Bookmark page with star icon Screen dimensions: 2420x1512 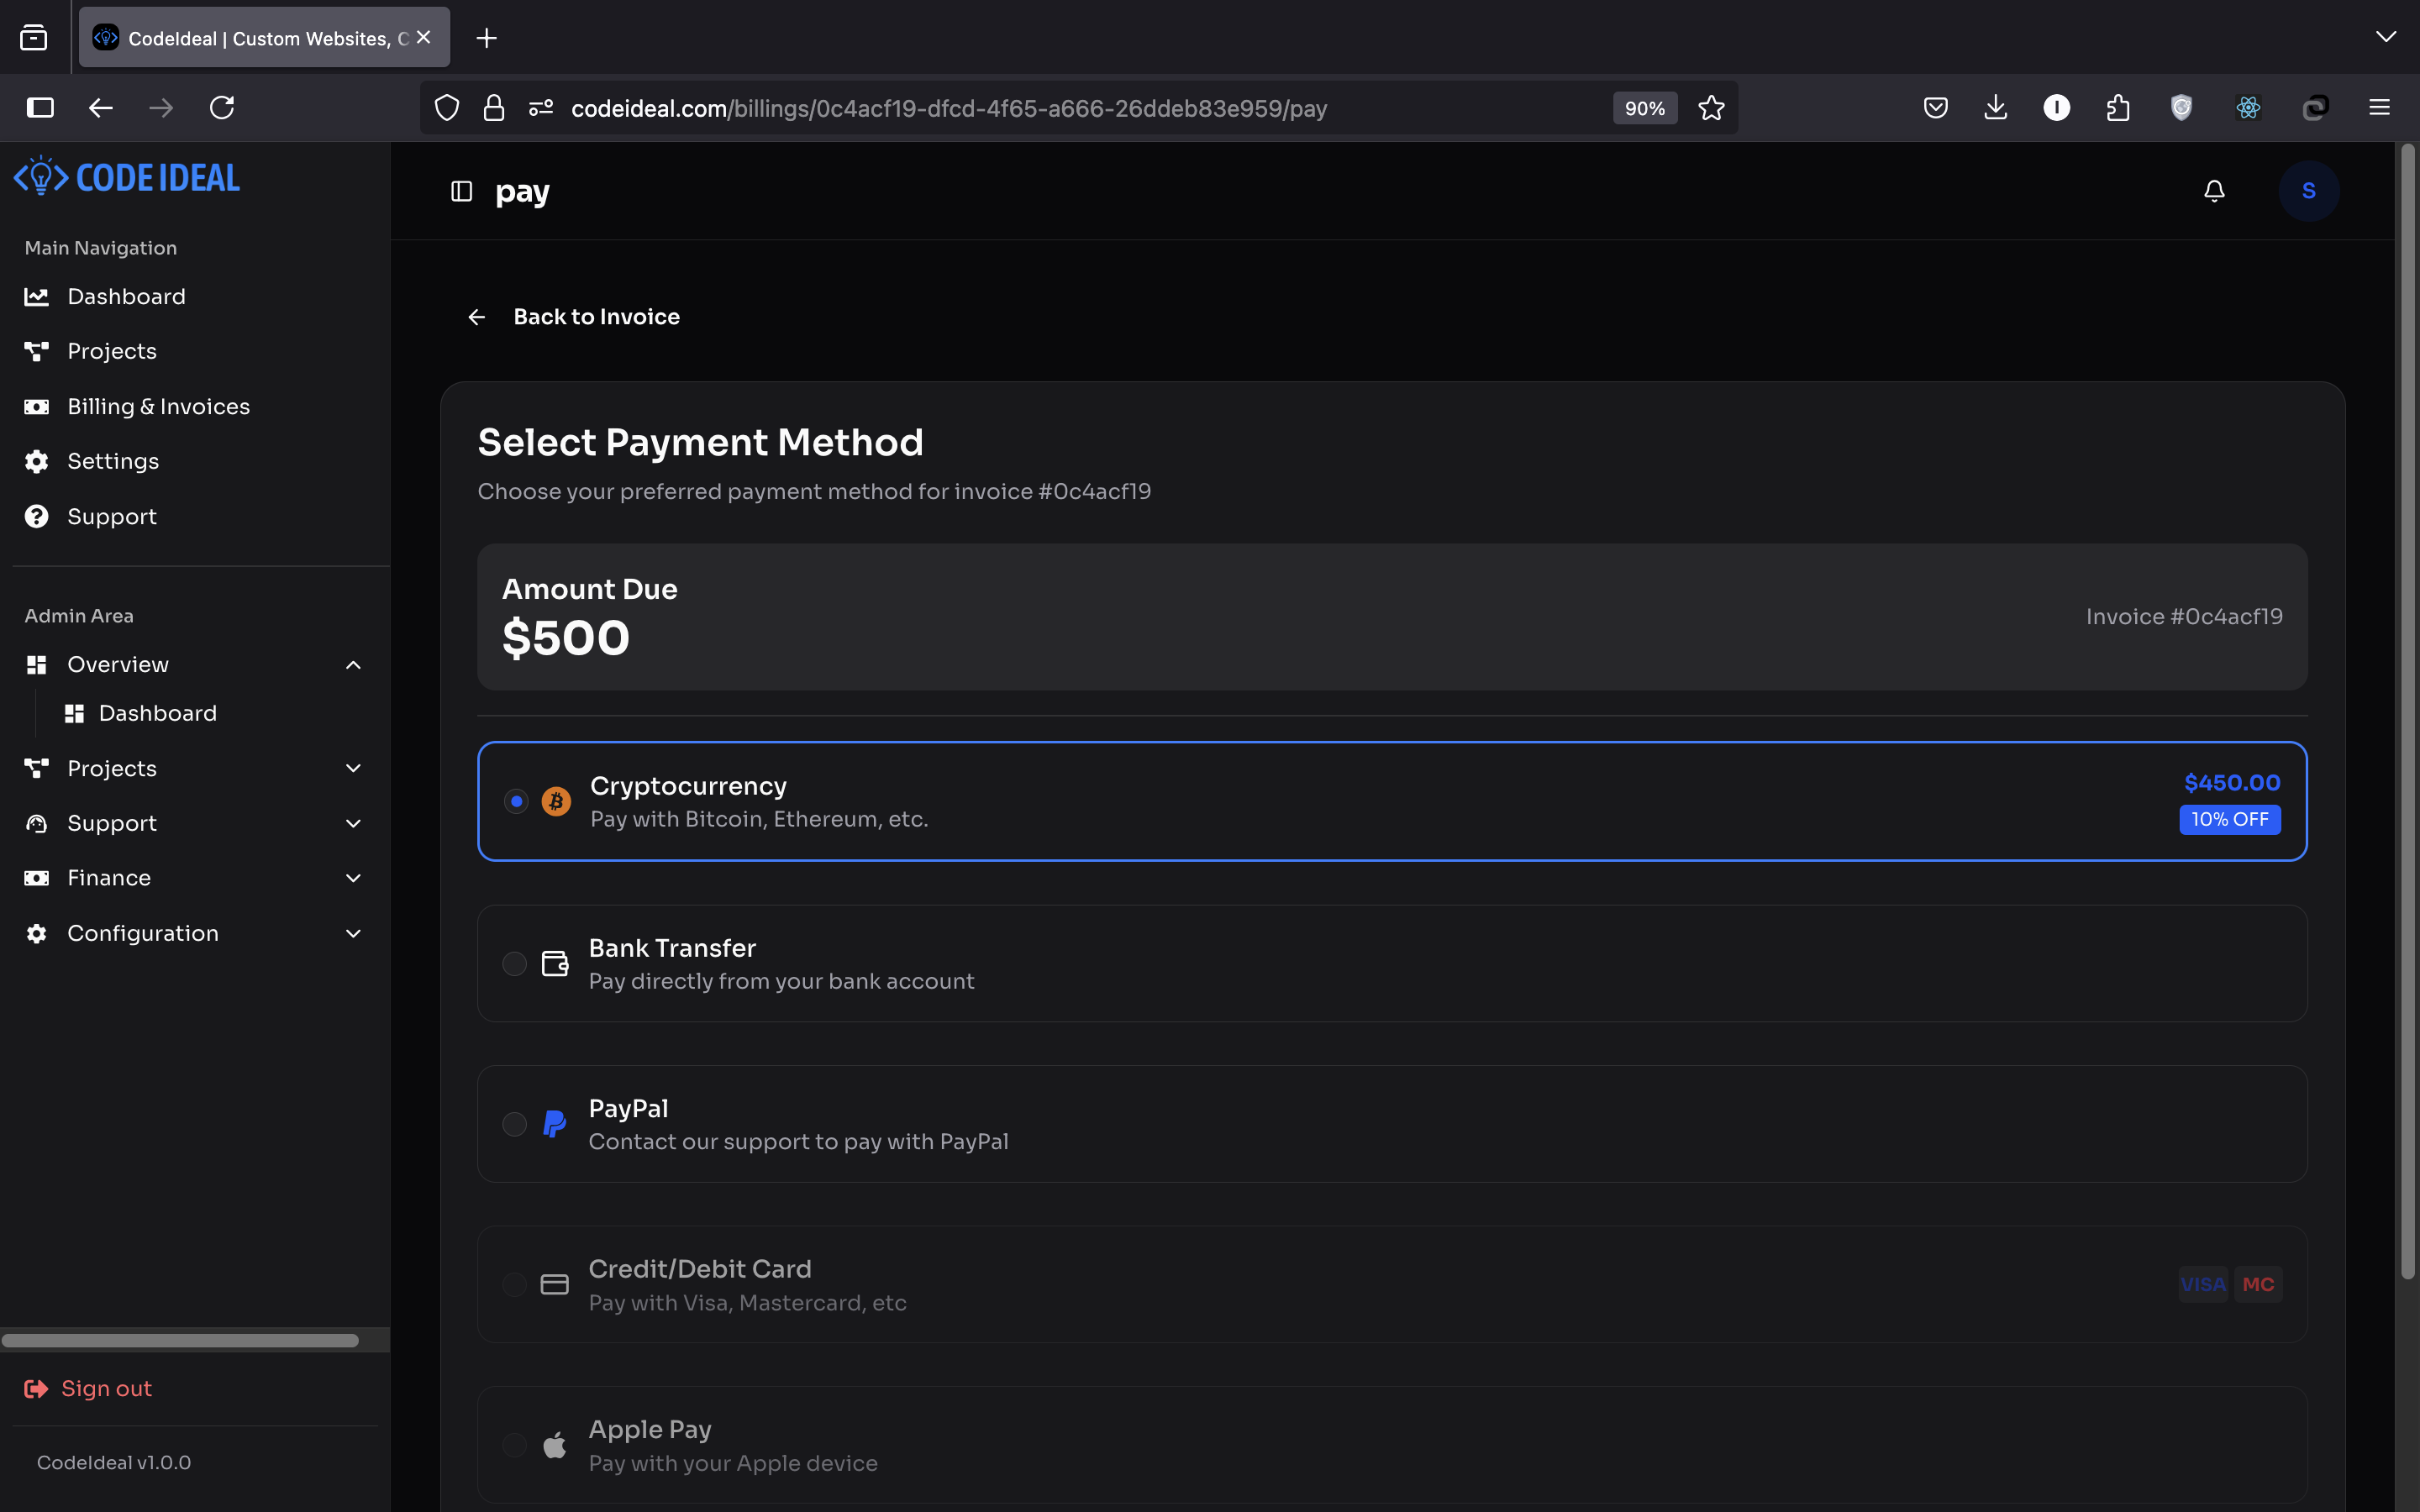click(1711, 108)
